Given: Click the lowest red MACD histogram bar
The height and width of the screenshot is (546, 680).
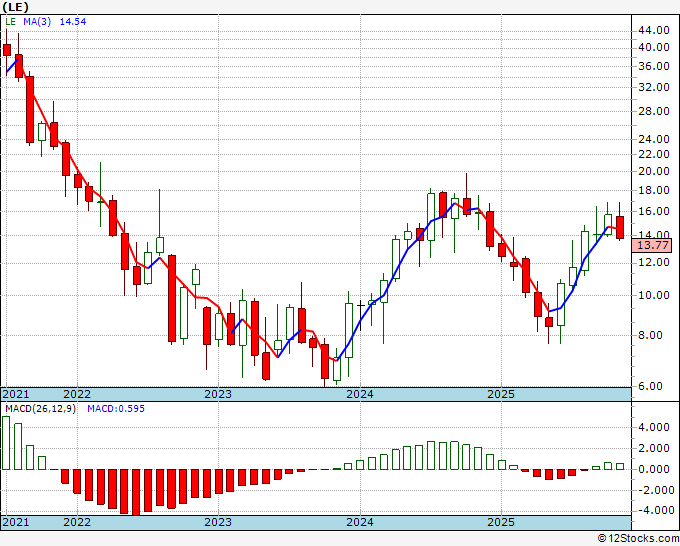Looking at the screenshot, I should coord(136,492).
